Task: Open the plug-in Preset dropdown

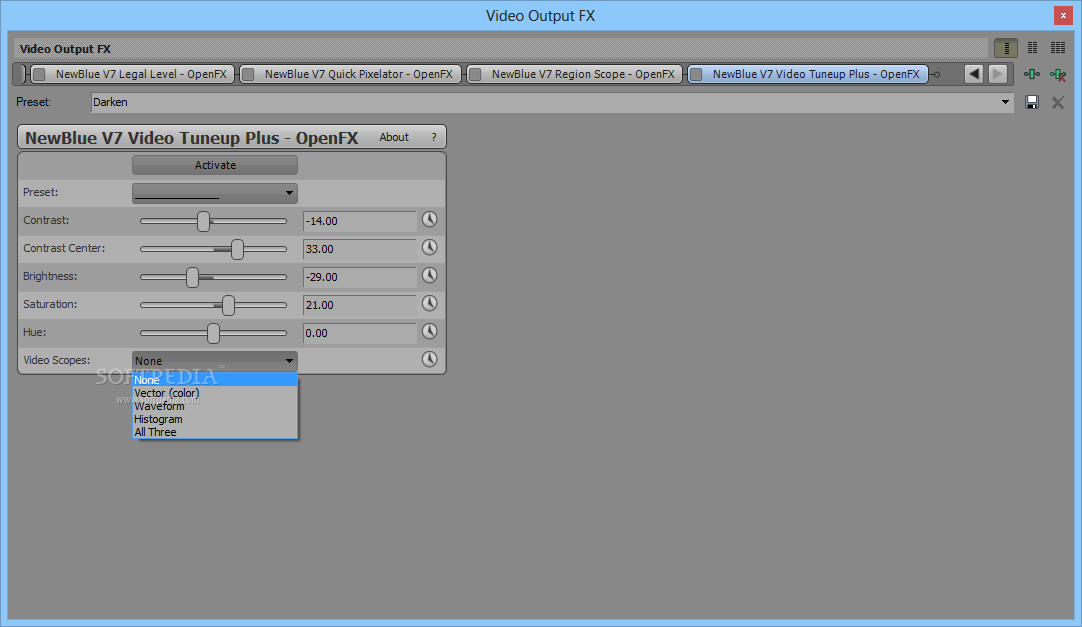Action: [215, 193]
